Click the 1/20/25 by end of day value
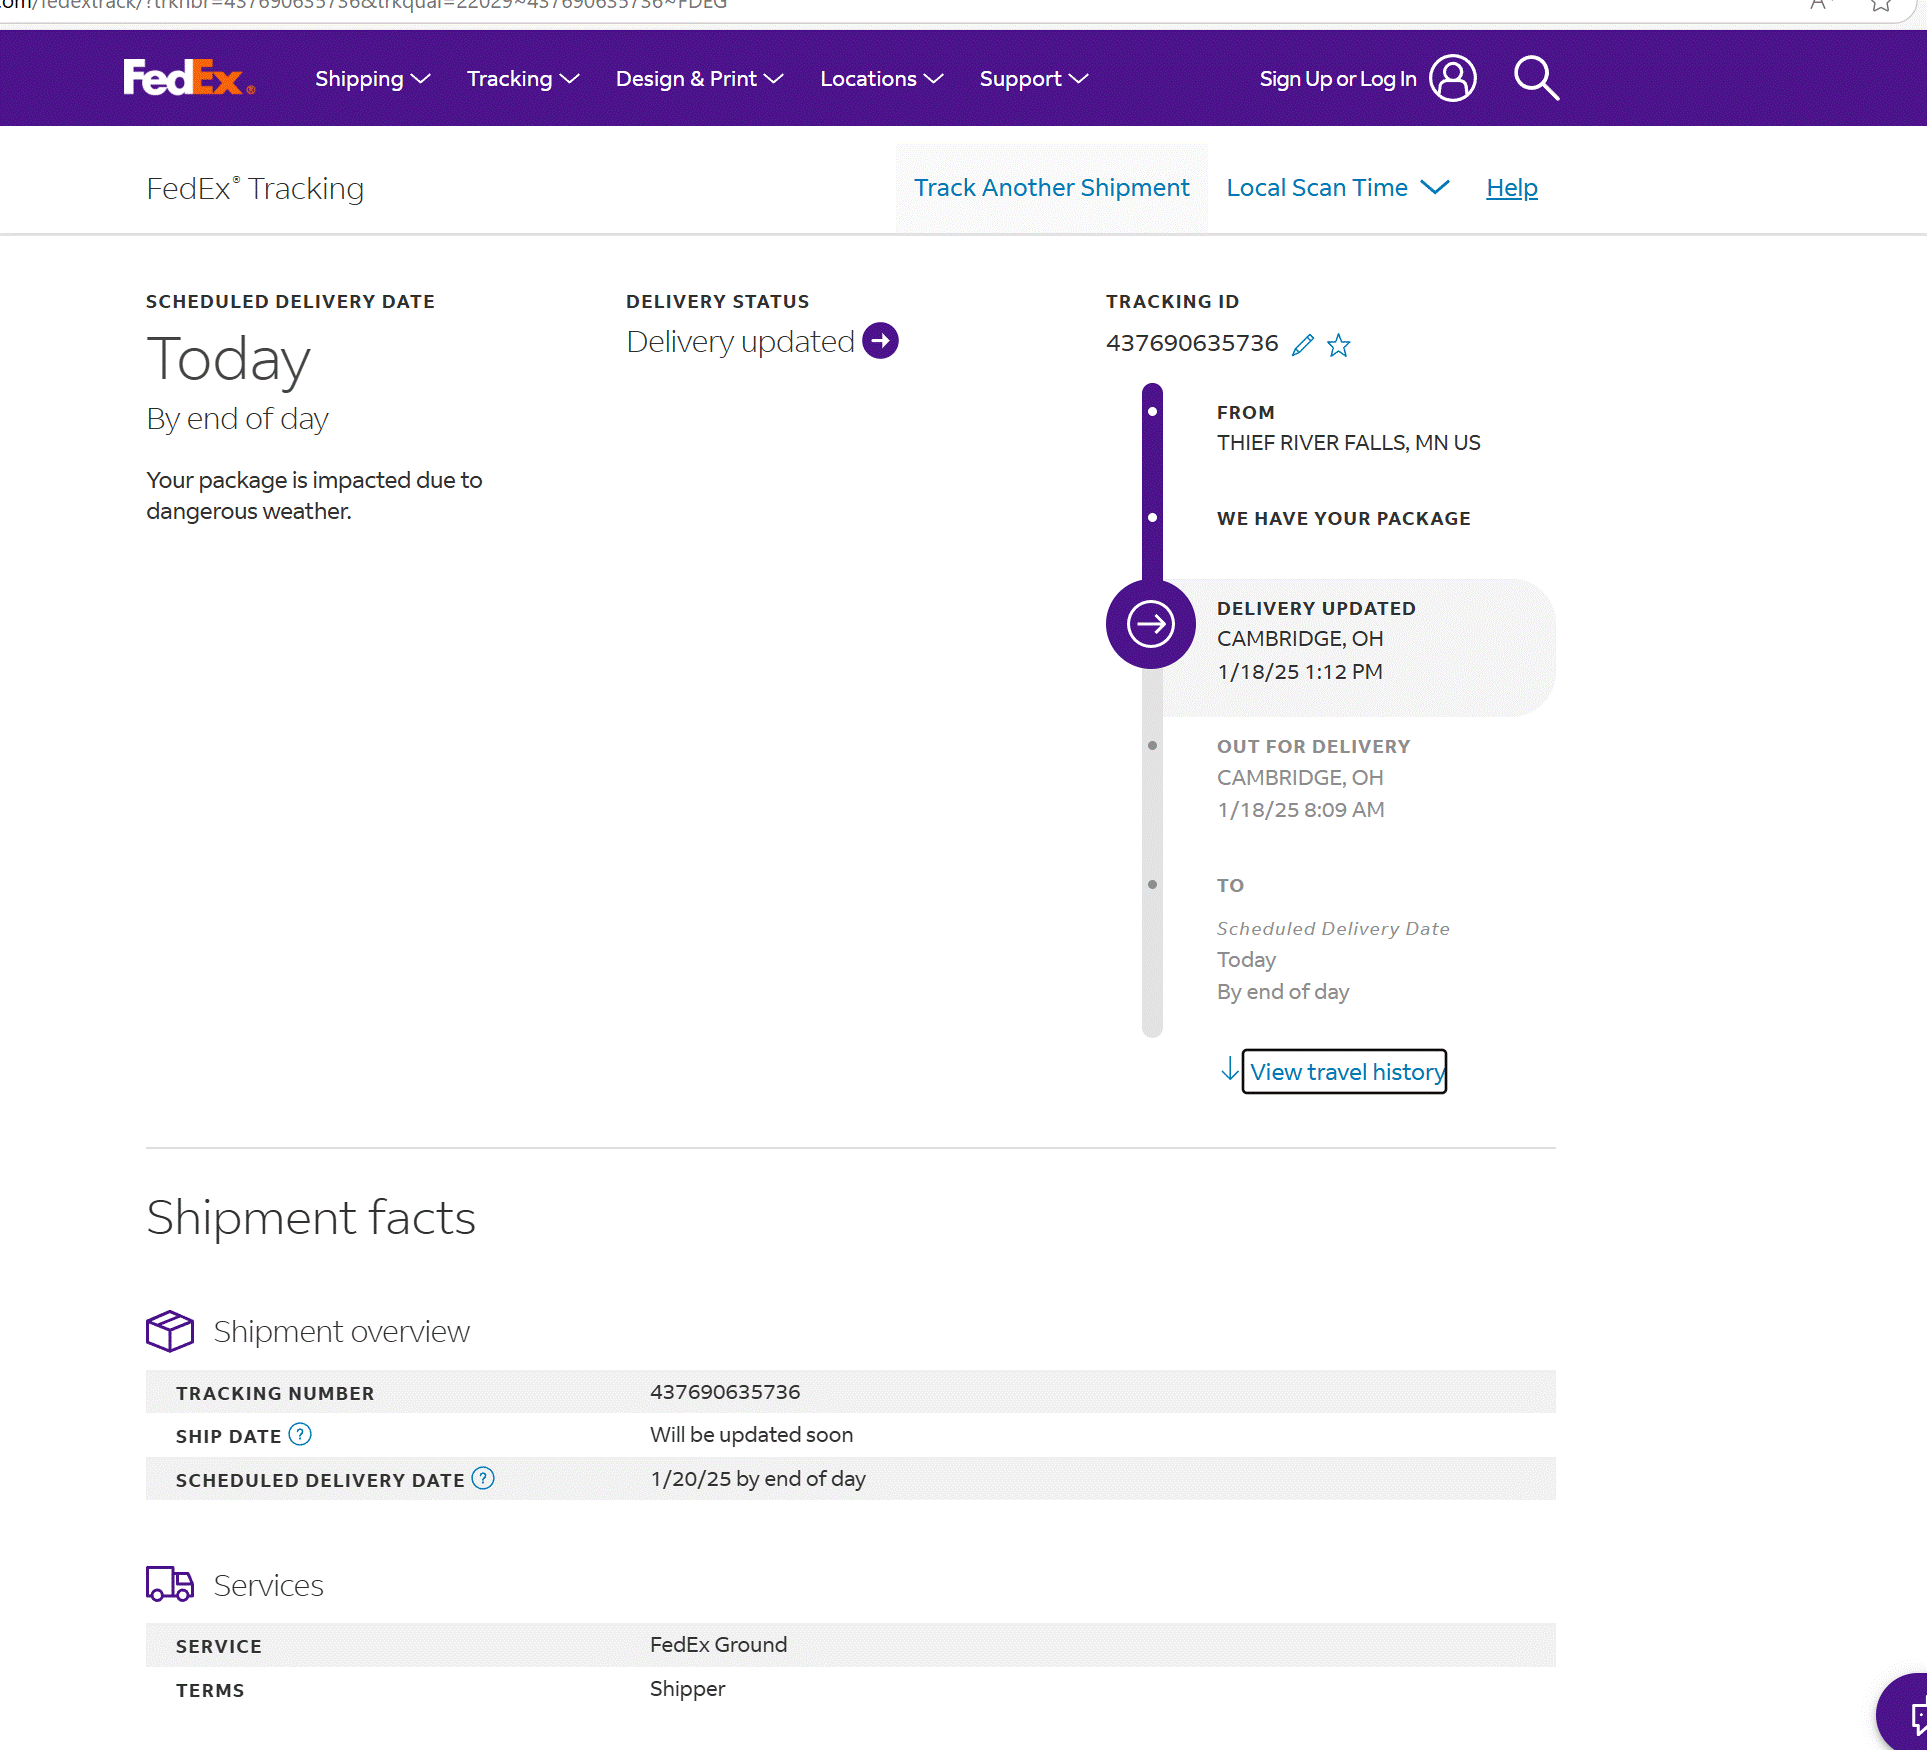This screenshot has width=1927, height=1750. click(758, 1479)
